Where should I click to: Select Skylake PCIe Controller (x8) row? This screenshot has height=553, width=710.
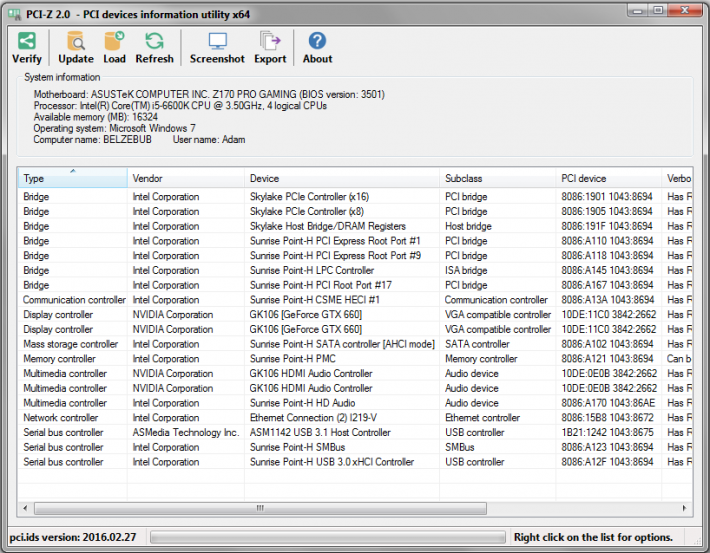[x=355, y=212]
